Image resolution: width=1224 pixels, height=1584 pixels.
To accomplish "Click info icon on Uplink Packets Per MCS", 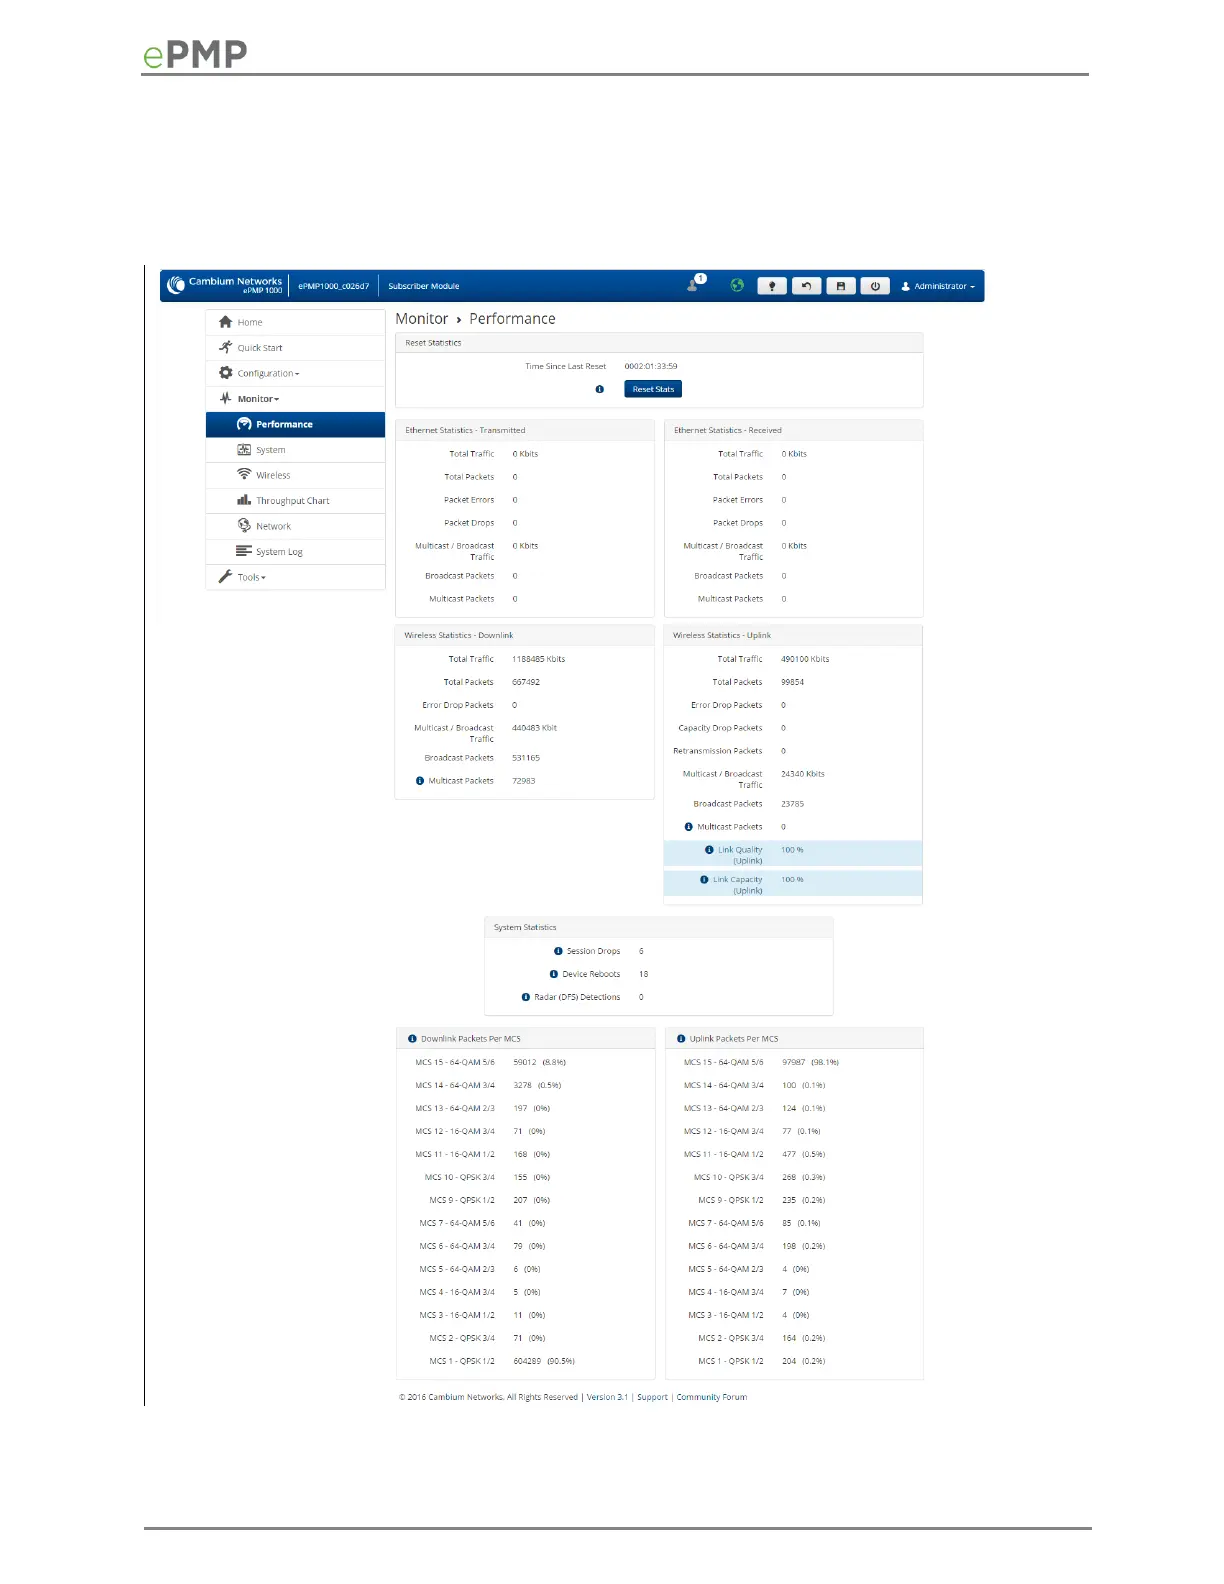I will [x=681, y=1039].
